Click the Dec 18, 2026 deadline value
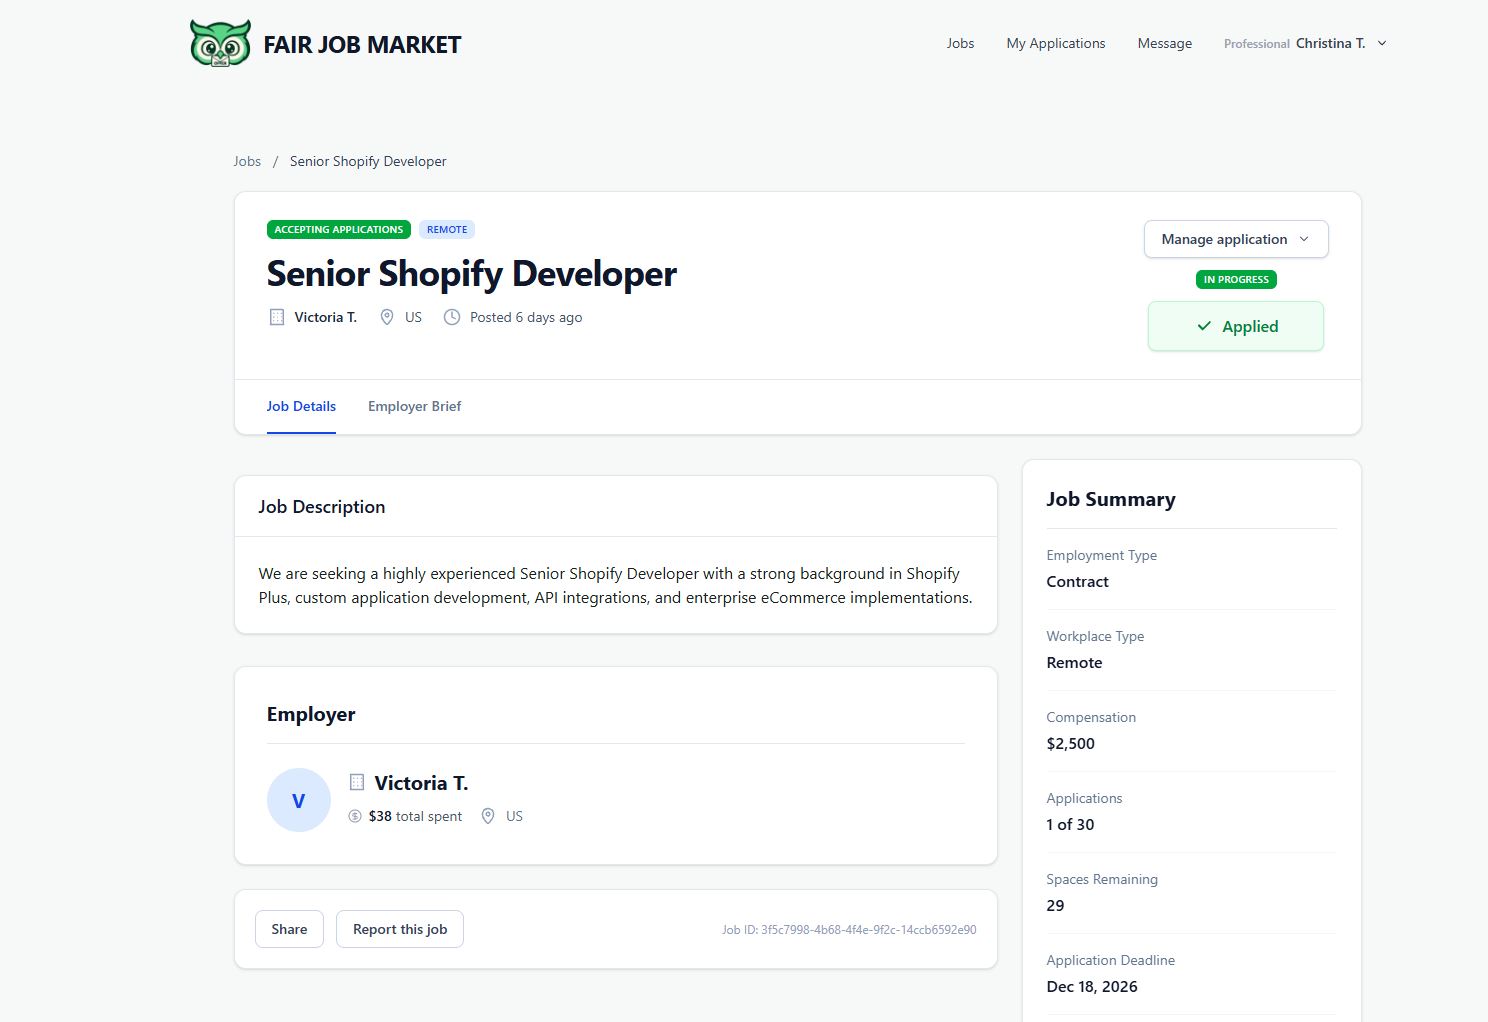 pyautogui.click(x=1092, y=986)
